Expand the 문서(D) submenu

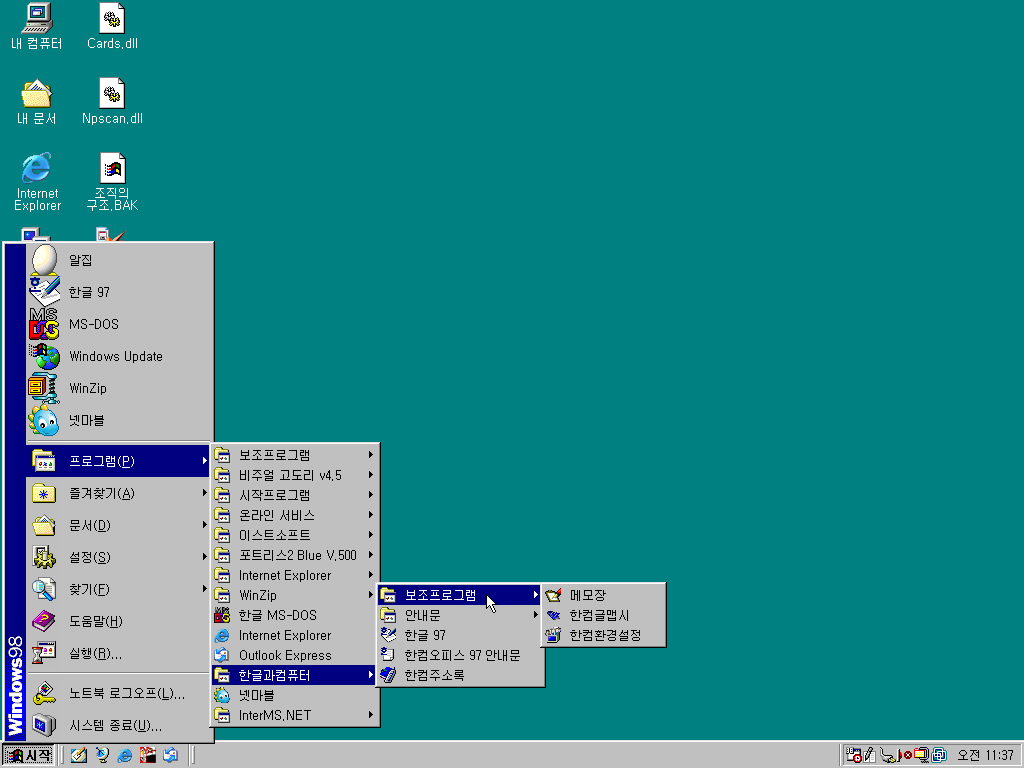120,525
